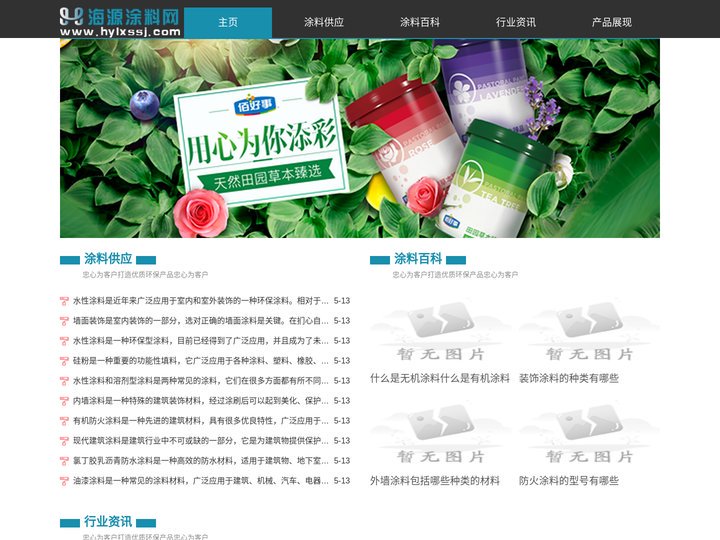Viewport: 720px width, 540px height.
Task: Click paint-roller icon beside 水性涂料和溶剂型涂料 row
Action: [x=64, y=381]
